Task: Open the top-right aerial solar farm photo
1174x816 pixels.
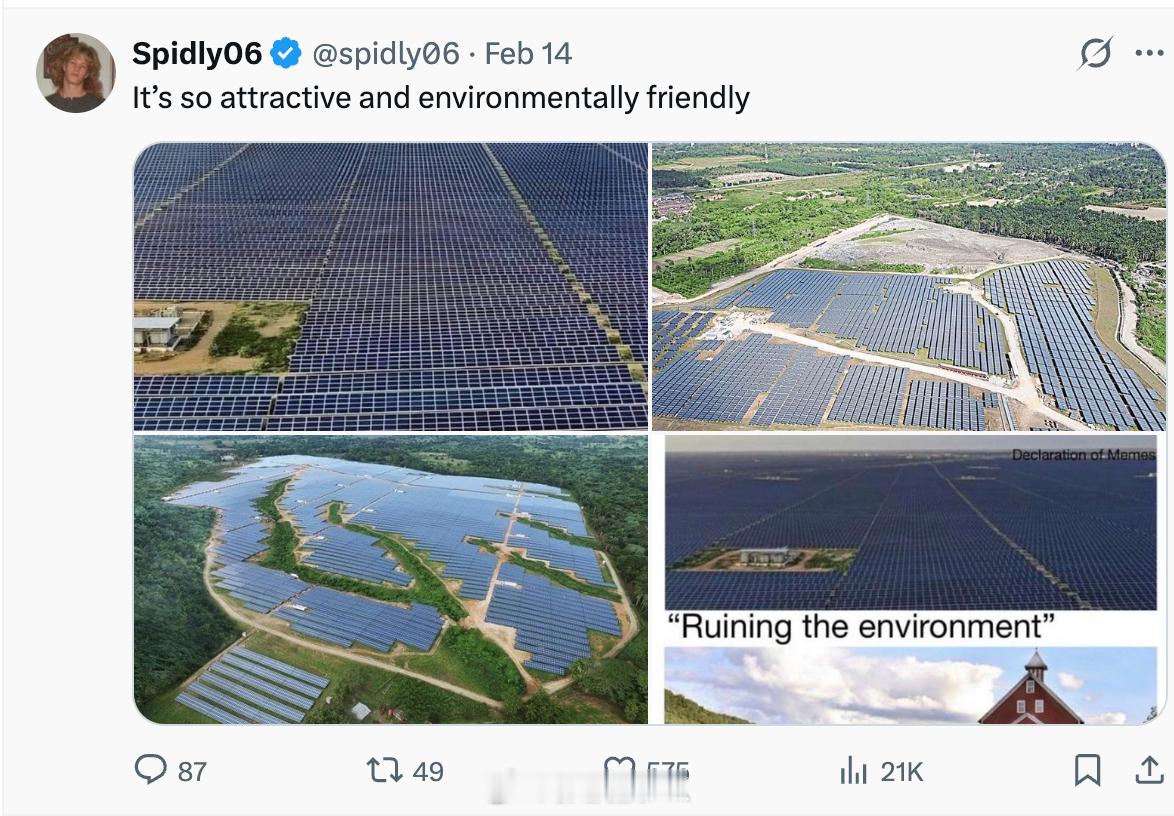Action: [909, 286]
